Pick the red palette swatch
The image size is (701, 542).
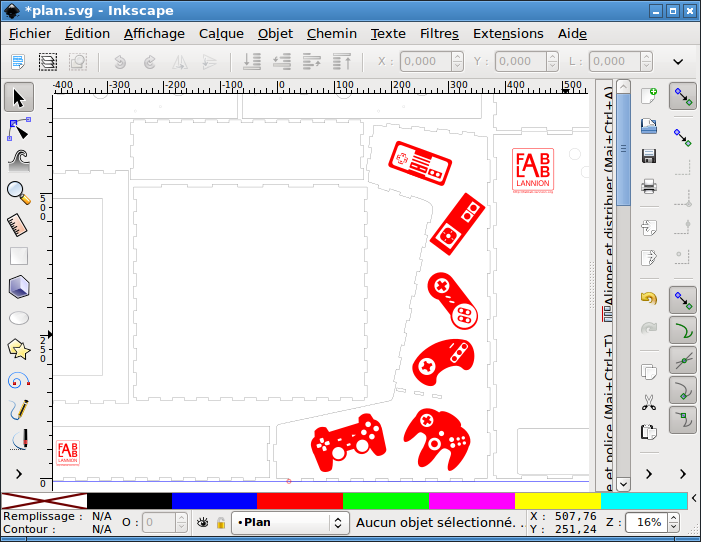[300, 501]
